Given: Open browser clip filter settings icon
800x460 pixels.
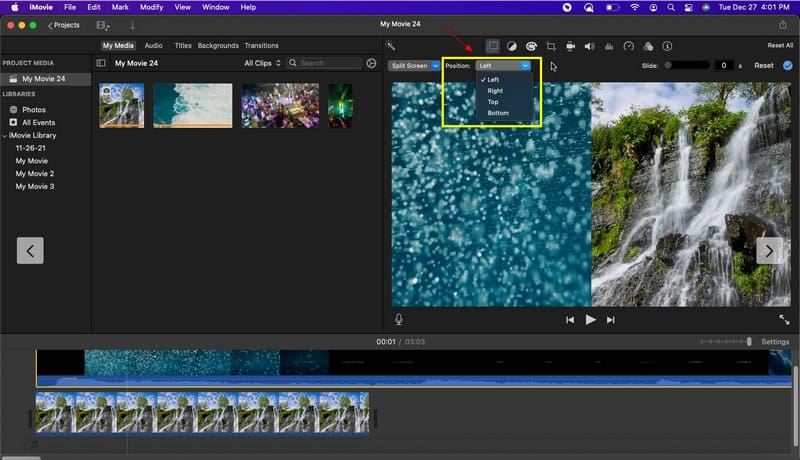Looking at the screenshot, I should point(371,63).
